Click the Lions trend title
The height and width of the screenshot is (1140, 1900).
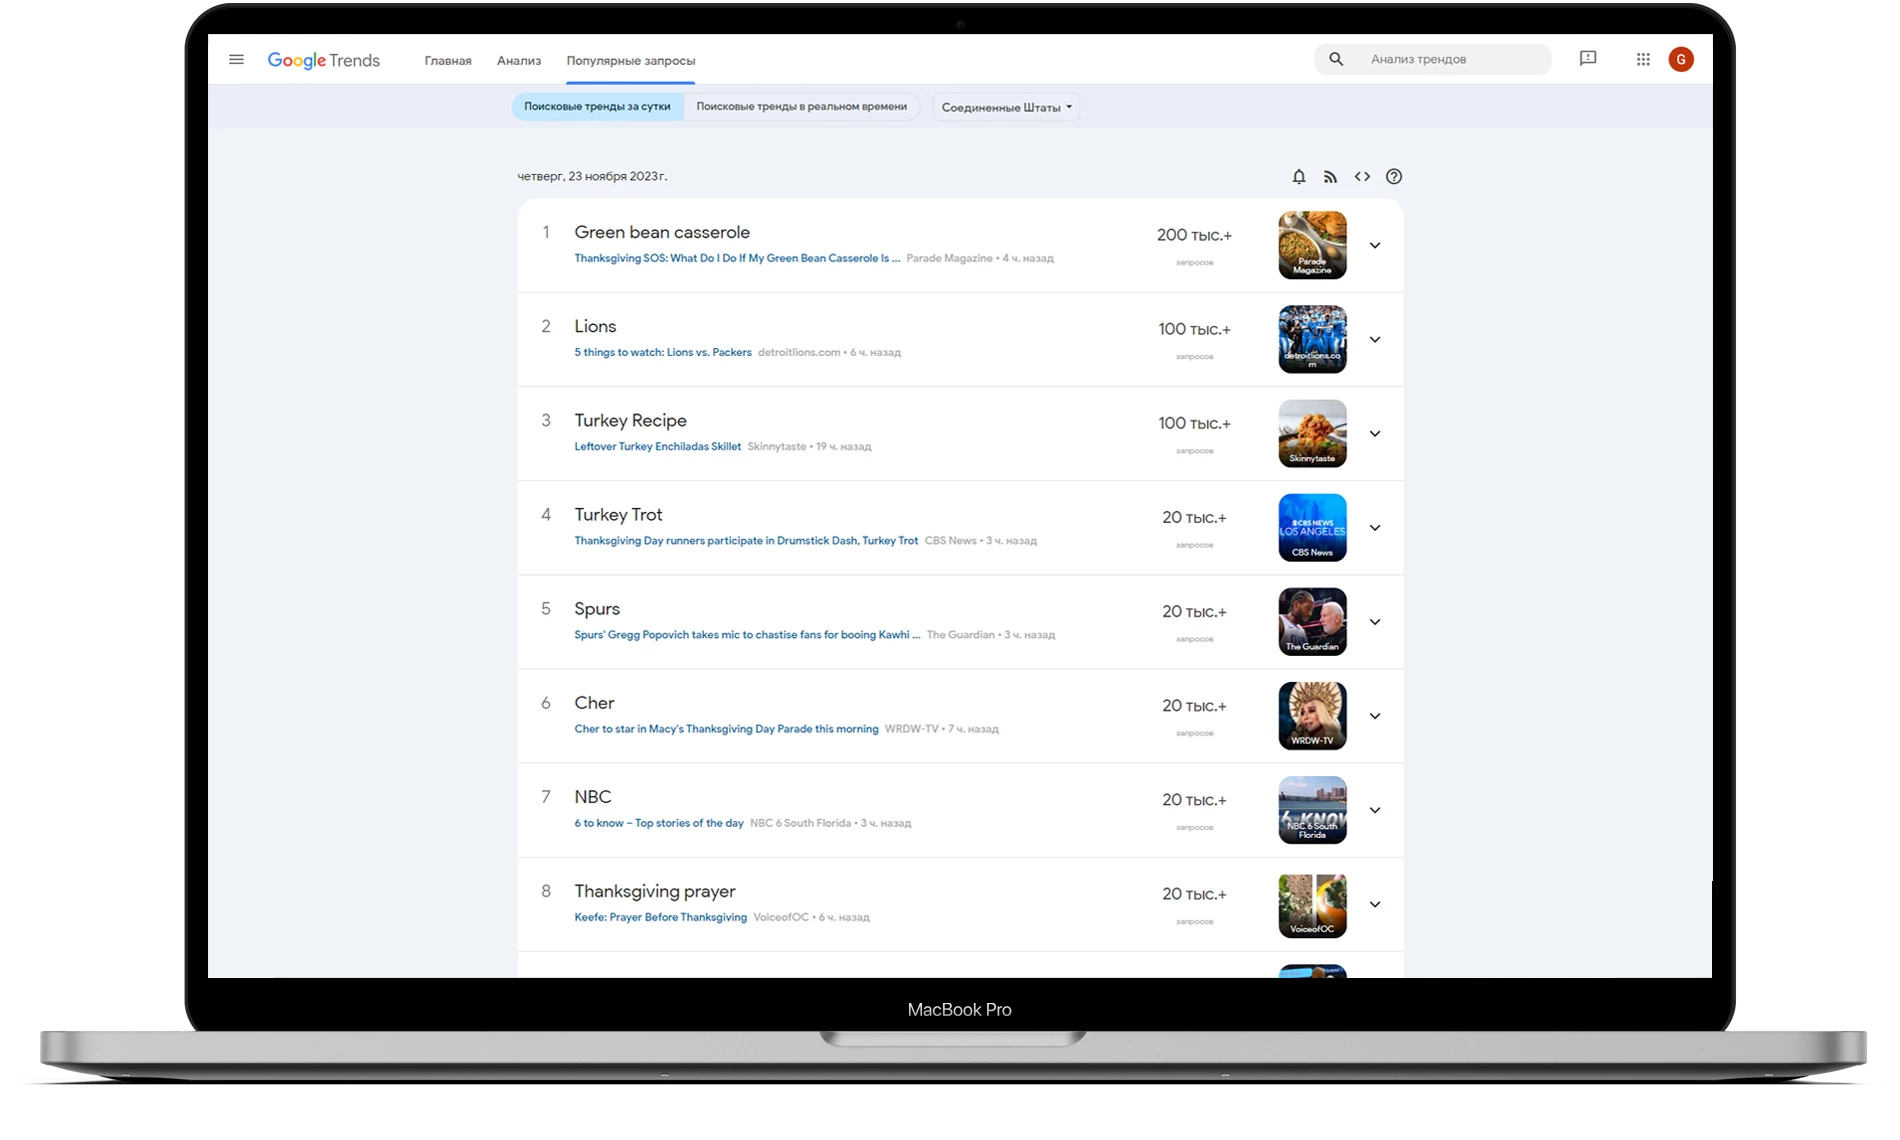click(x=595, y=326)
